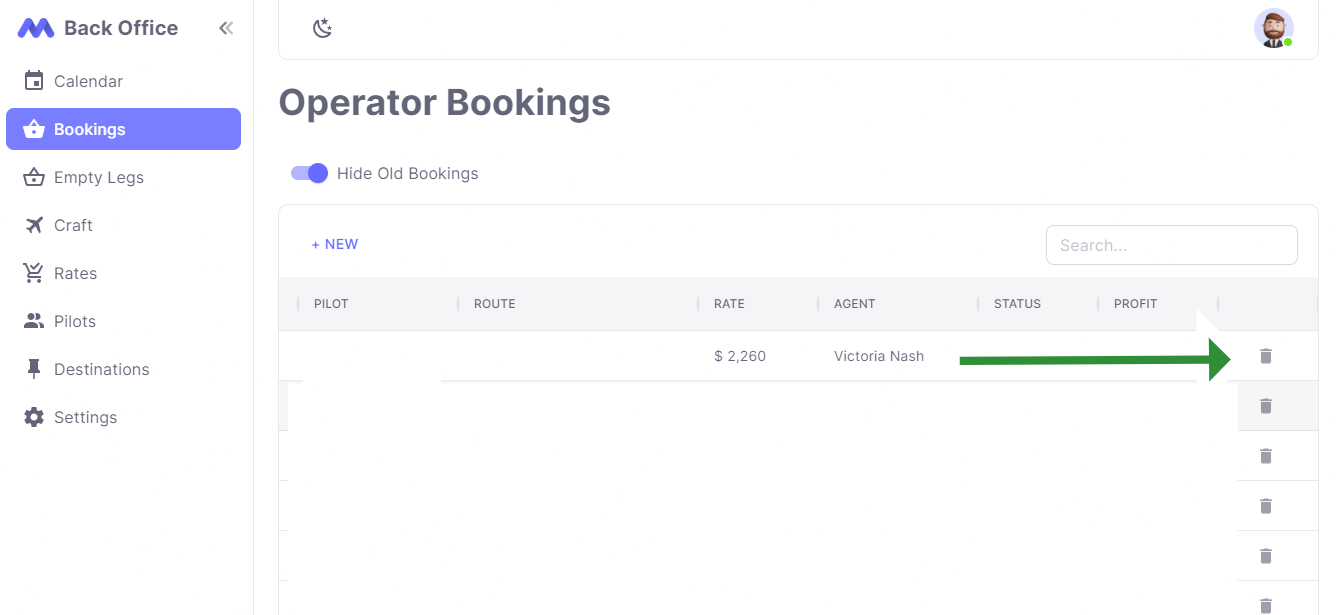
Task: Select the Destinations pin icon
Action: 32,368
